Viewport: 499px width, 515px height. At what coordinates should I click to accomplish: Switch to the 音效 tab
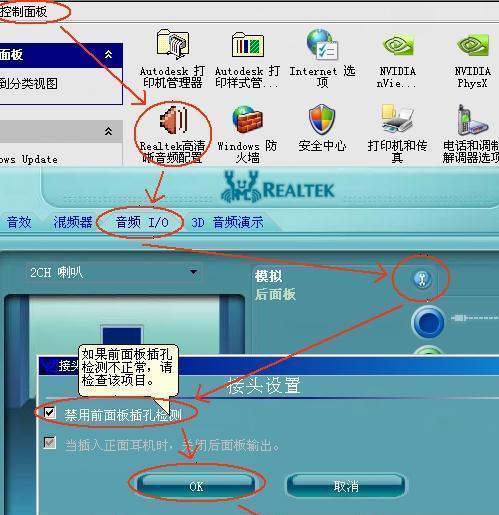tap(19, 222)
